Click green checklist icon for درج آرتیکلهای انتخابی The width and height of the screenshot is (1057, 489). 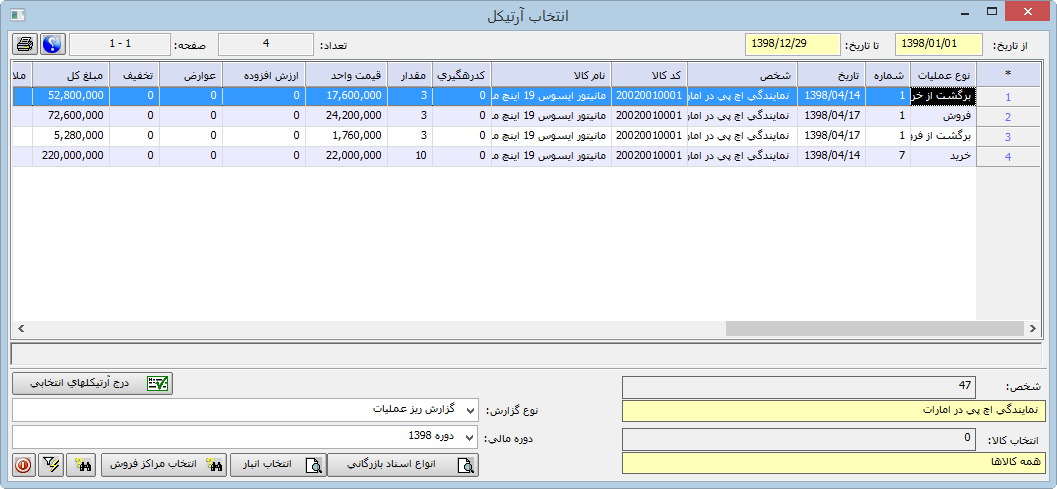(157, 383)
